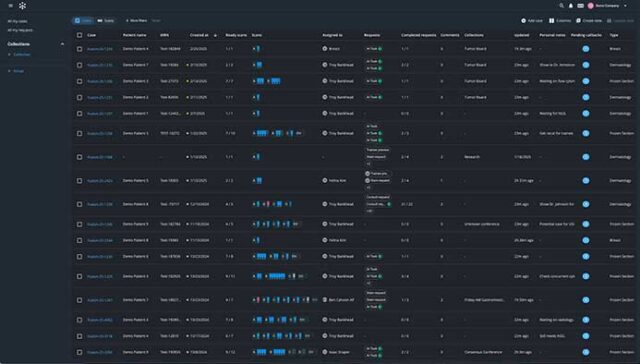Click the Create note button

[x=589, y=20]
